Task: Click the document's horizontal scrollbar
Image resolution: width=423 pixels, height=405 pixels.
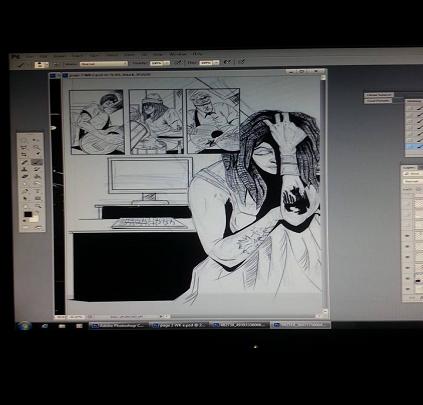Action: [x=243, y=316]
